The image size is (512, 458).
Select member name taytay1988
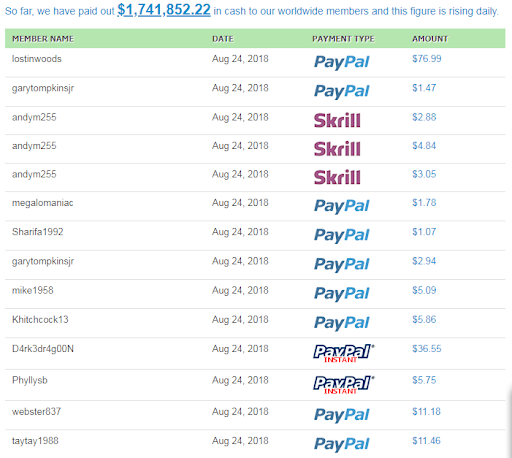35,441
